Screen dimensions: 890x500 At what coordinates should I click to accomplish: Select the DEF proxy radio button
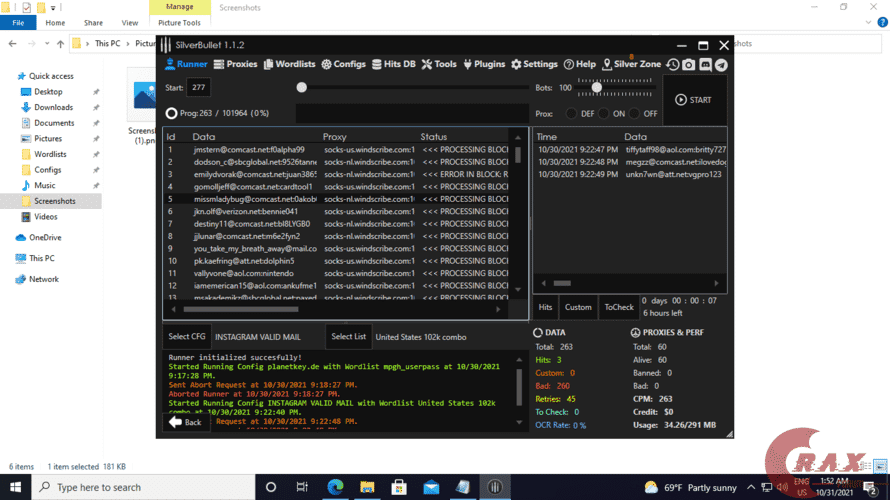pos(571,114)
